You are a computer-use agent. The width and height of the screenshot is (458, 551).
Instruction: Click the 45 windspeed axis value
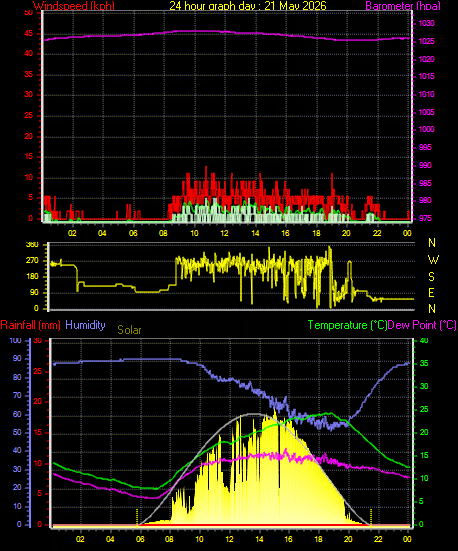click(x=28, y=34)
